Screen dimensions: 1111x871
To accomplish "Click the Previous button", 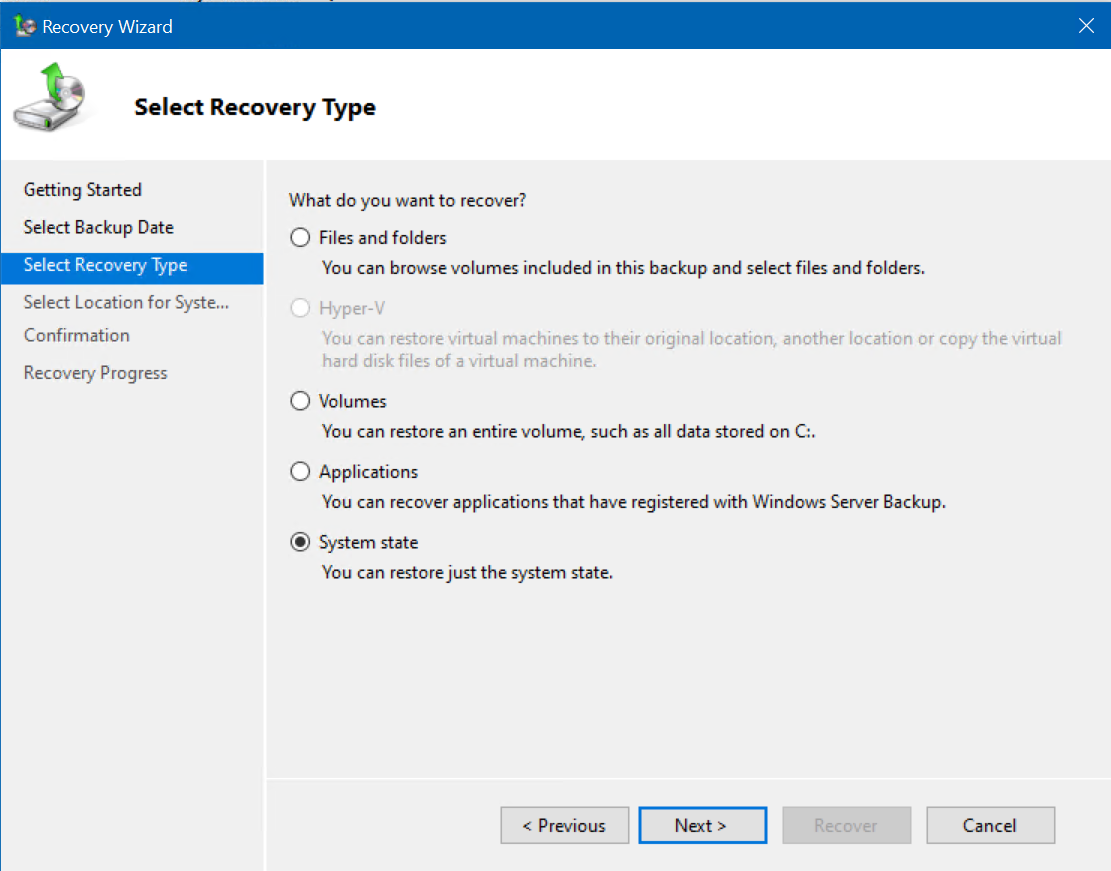I will 564,825.
